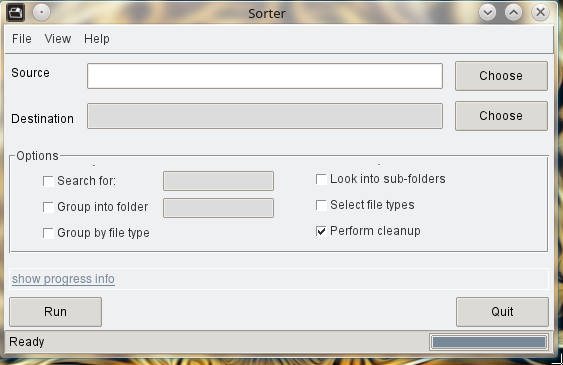Click the show progress info link
Screen dimensions: 563x365
[63, 279]
